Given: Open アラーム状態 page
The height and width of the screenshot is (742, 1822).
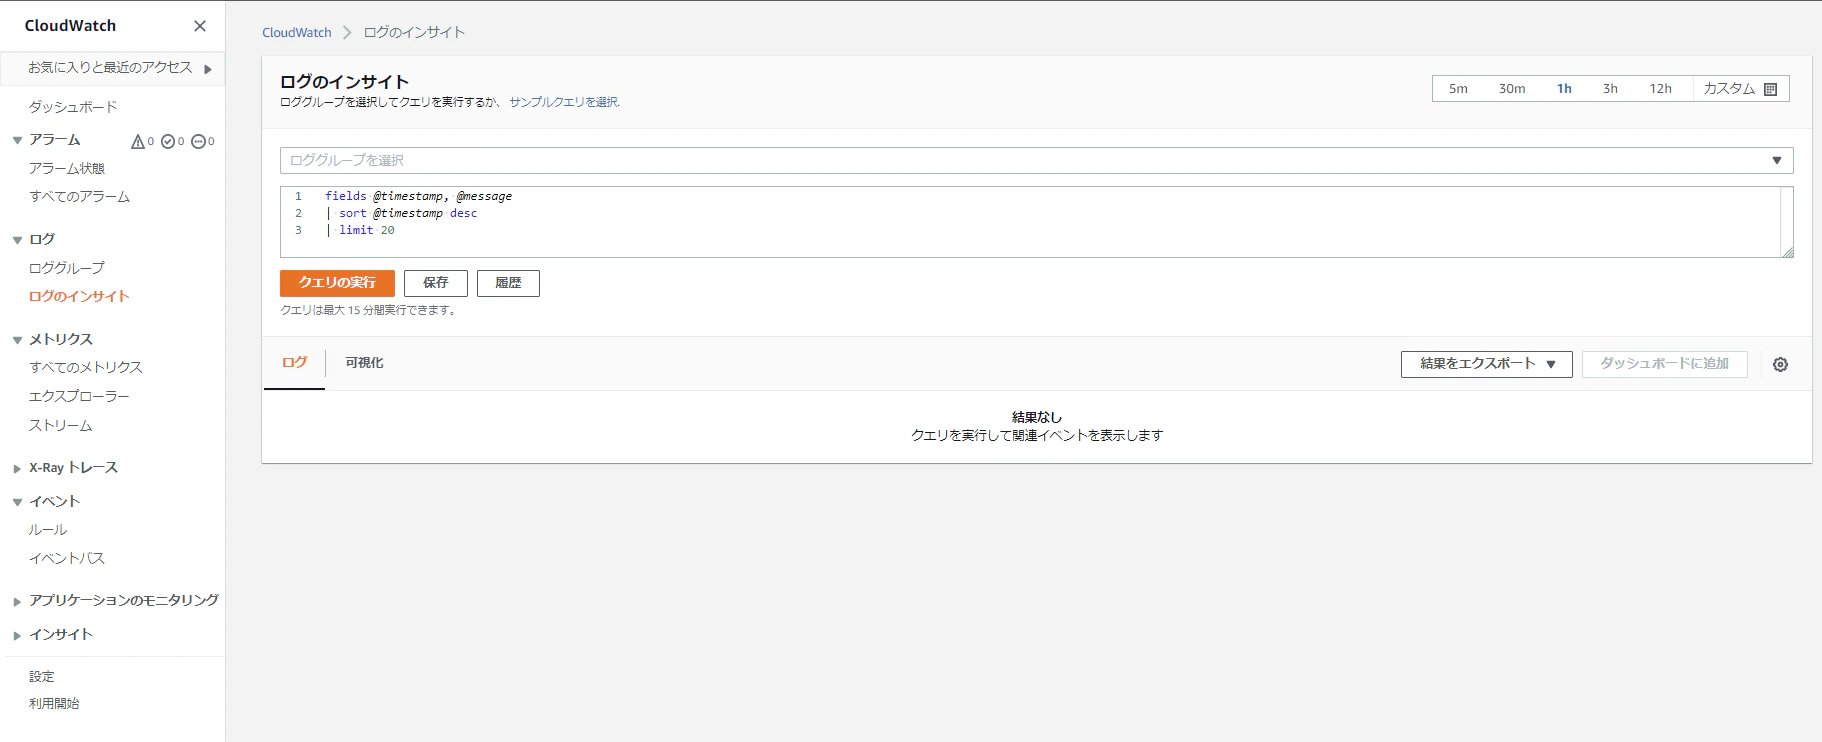Looking at the screenshot, I should 67,168.
